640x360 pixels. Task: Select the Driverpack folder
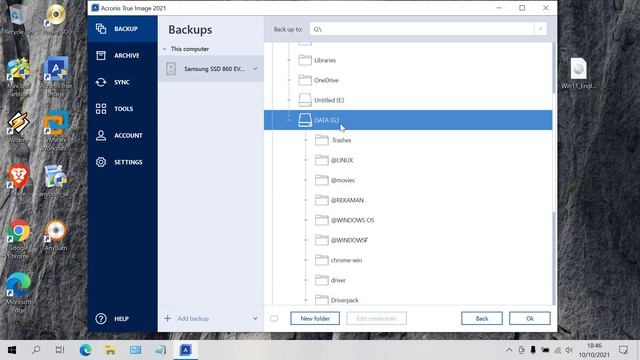click(344, 300)
